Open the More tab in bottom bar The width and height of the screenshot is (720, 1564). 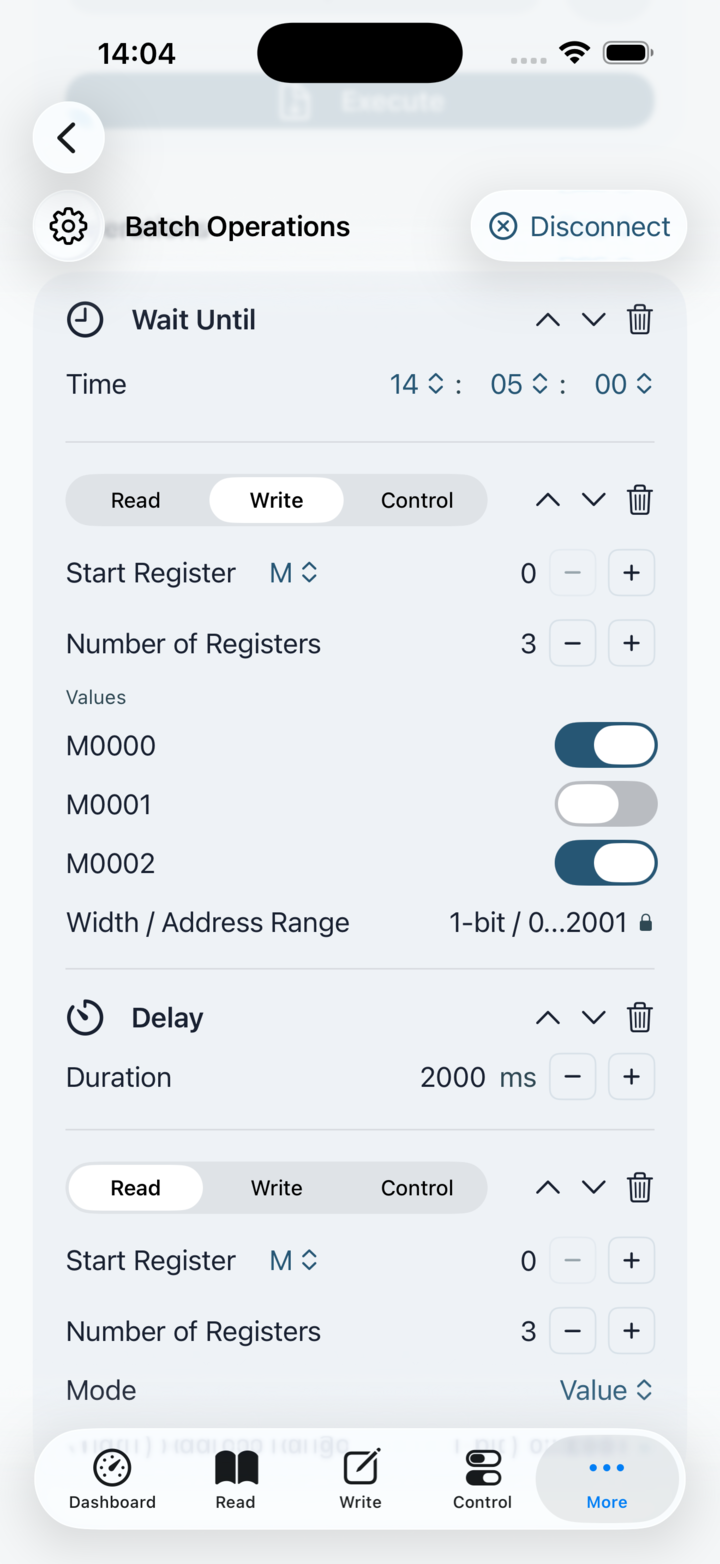point(607,1479)
